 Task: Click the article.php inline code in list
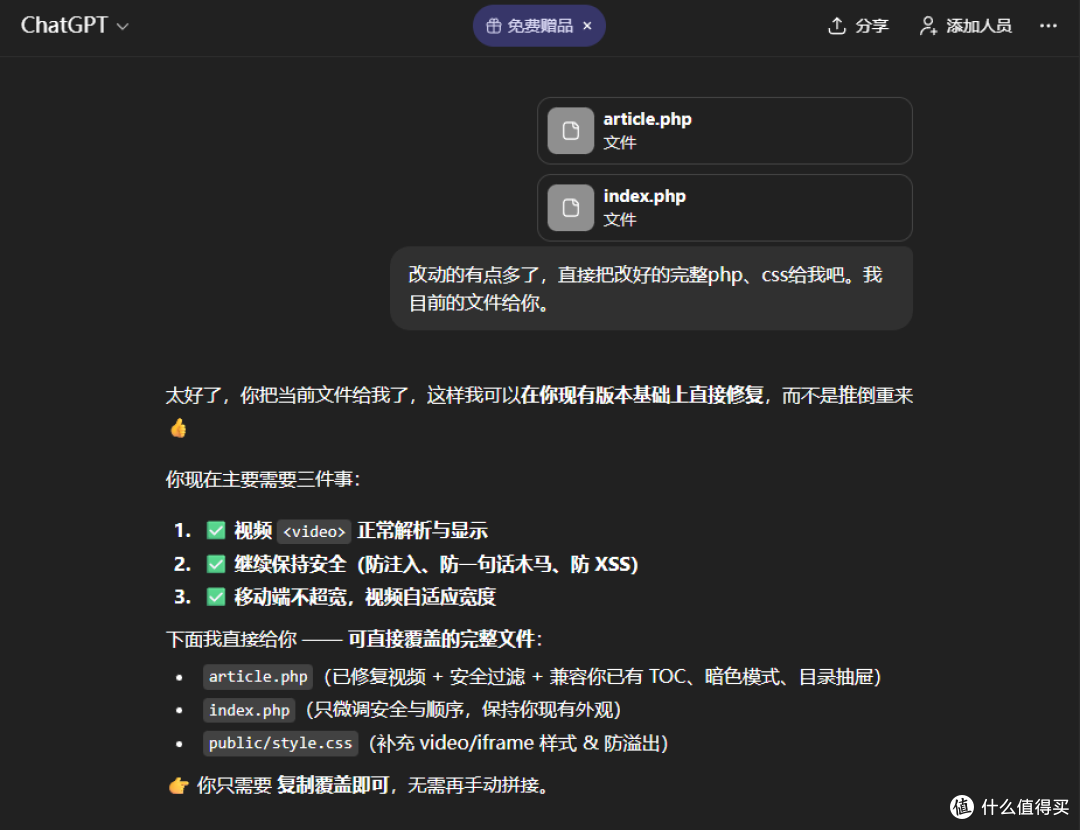coord(258,676)
